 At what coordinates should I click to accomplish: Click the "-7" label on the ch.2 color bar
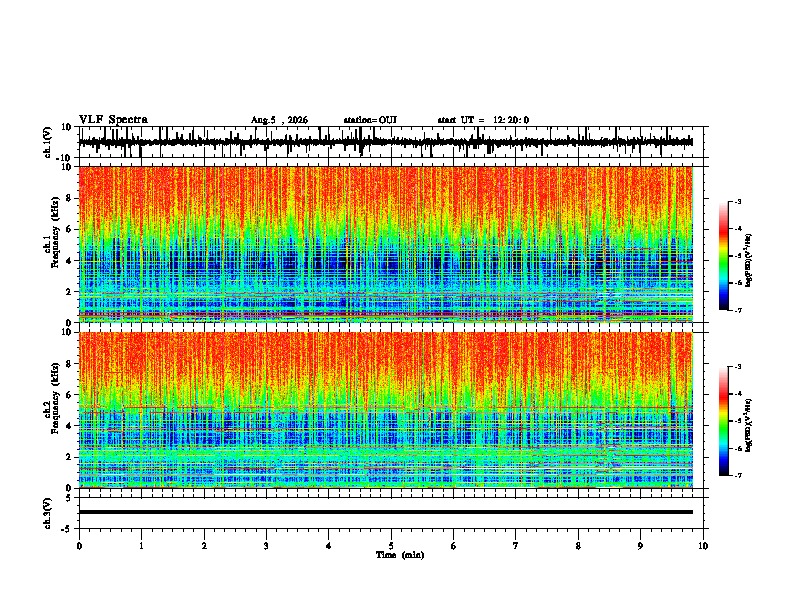[x=738, y=476]
